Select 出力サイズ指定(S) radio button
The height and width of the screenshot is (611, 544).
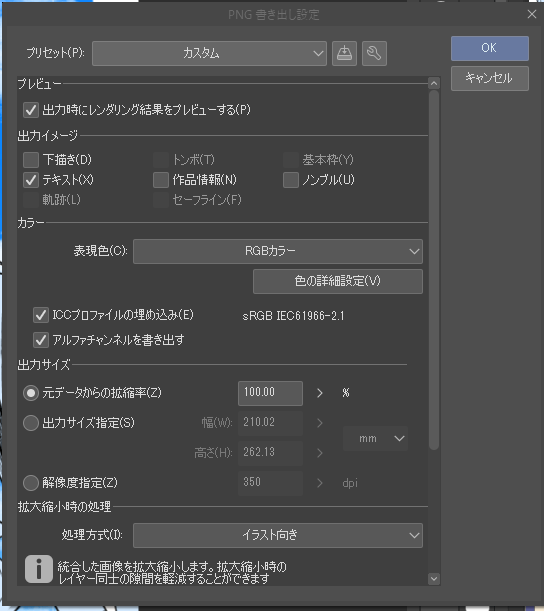click(31, 423)
